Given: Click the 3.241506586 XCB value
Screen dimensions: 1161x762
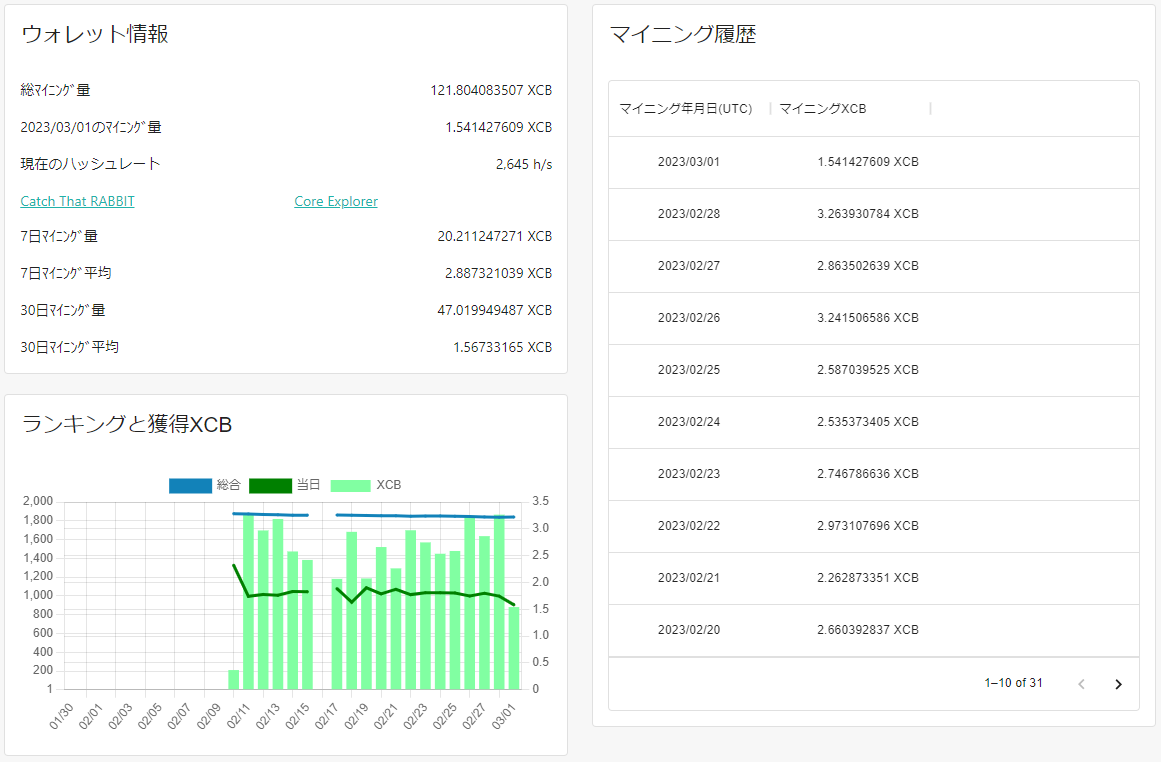Looking at the screenshot, I should pos(868,318).
